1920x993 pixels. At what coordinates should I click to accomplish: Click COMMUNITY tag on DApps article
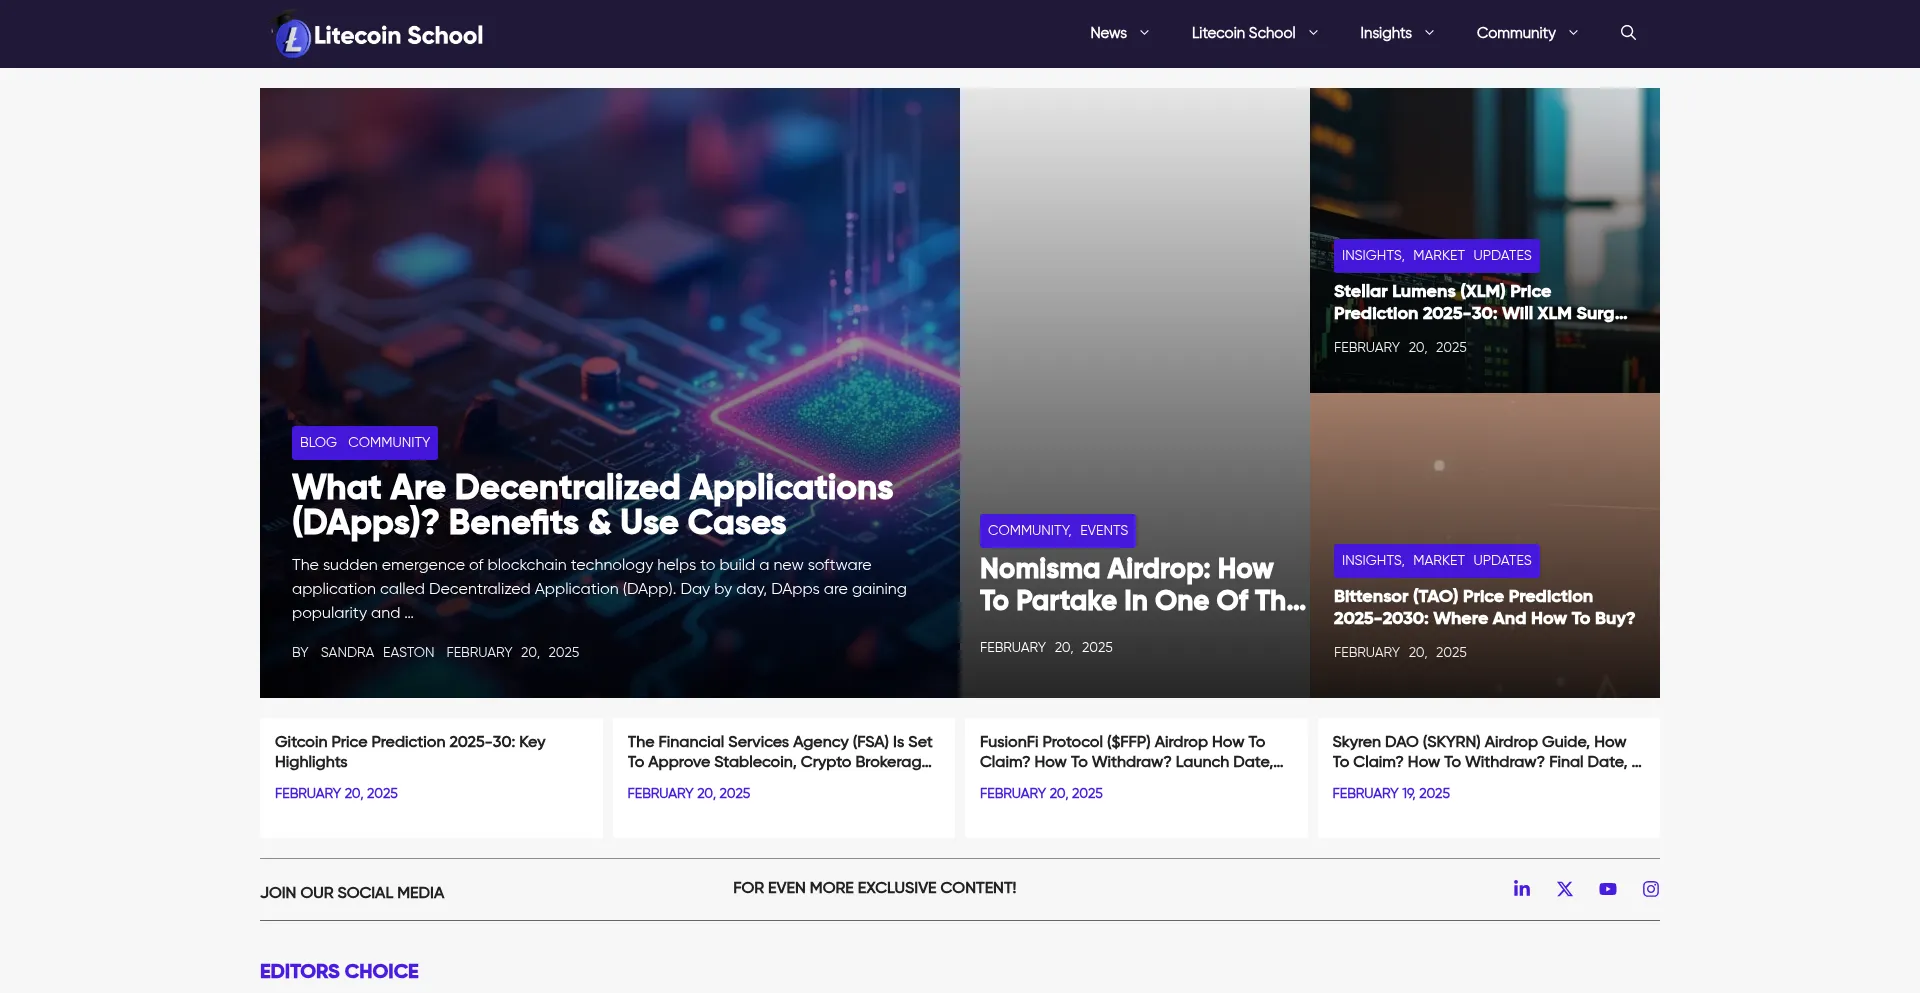(389, 442)
